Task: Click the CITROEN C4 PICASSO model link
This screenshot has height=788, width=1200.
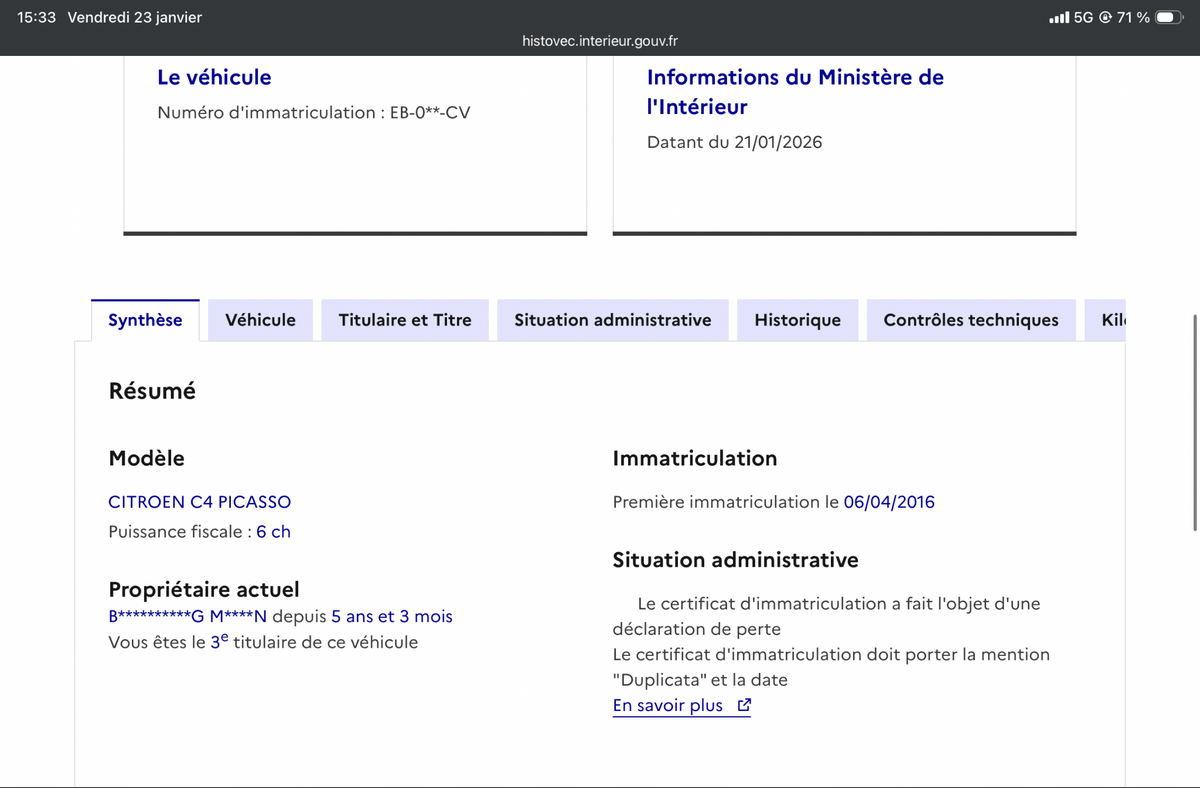Action: [200, 502]
